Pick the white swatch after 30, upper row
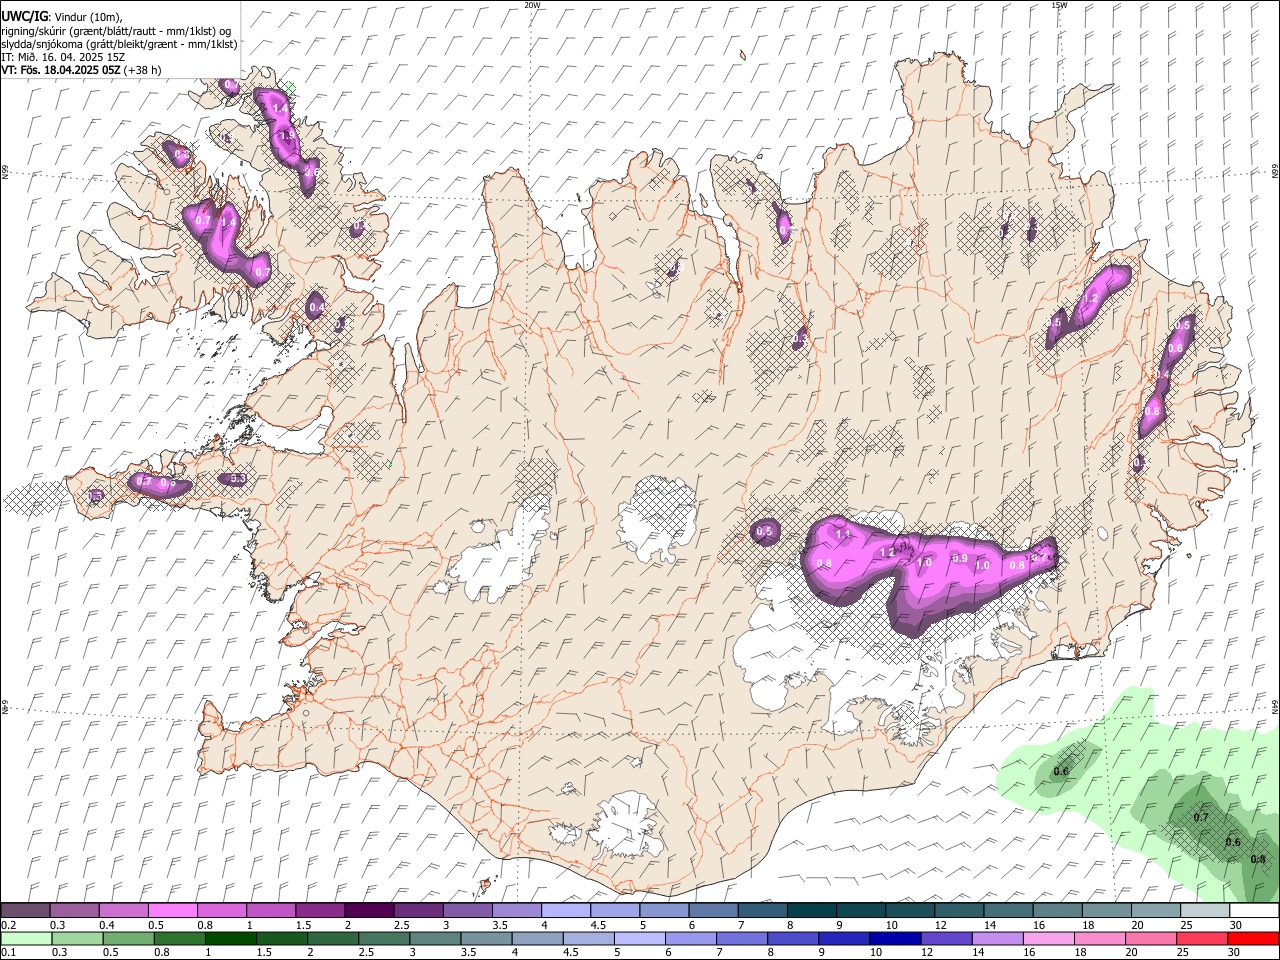 pos(1252,911)
